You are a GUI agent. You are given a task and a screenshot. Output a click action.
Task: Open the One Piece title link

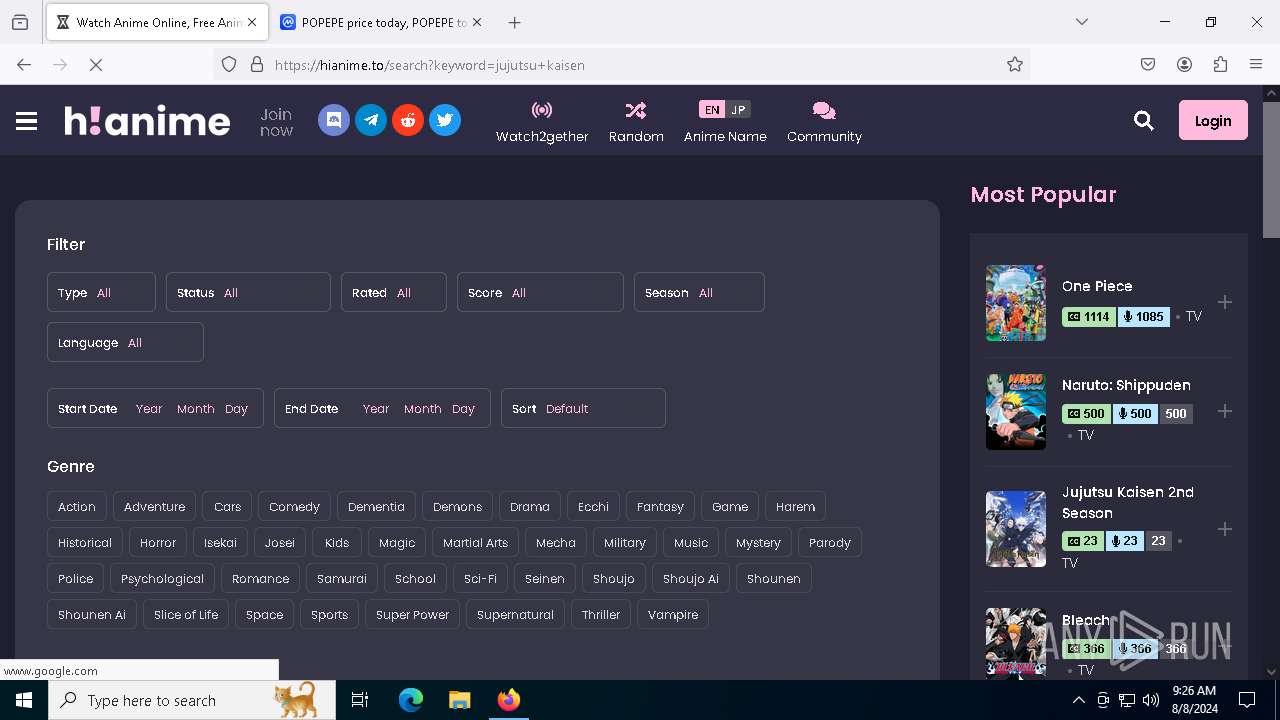click(x=1097, y=286)
